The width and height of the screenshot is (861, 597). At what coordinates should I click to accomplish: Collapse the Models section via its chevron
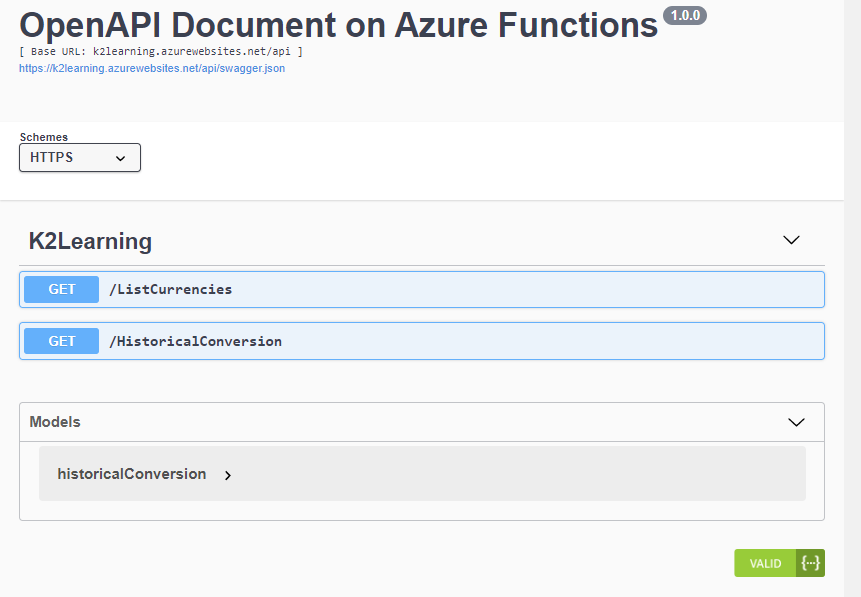pyautogui.click(x=796, y=422)
